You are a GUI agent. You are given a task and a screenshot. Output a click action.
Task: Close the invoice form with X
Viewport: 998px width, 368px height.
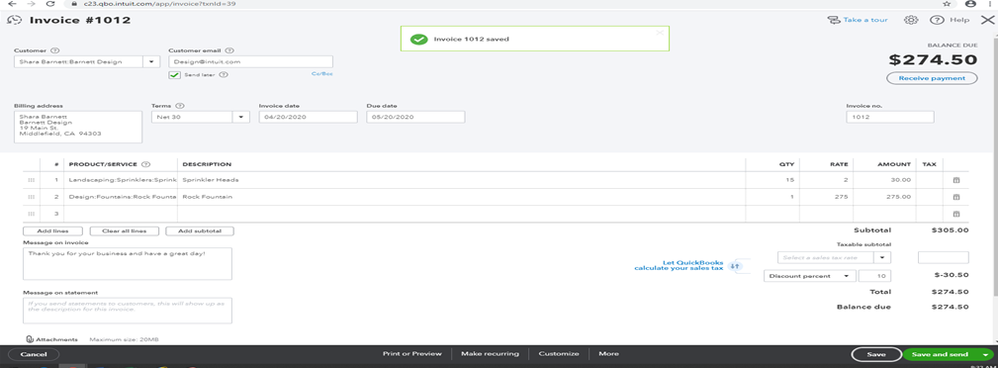coord(986,20)
